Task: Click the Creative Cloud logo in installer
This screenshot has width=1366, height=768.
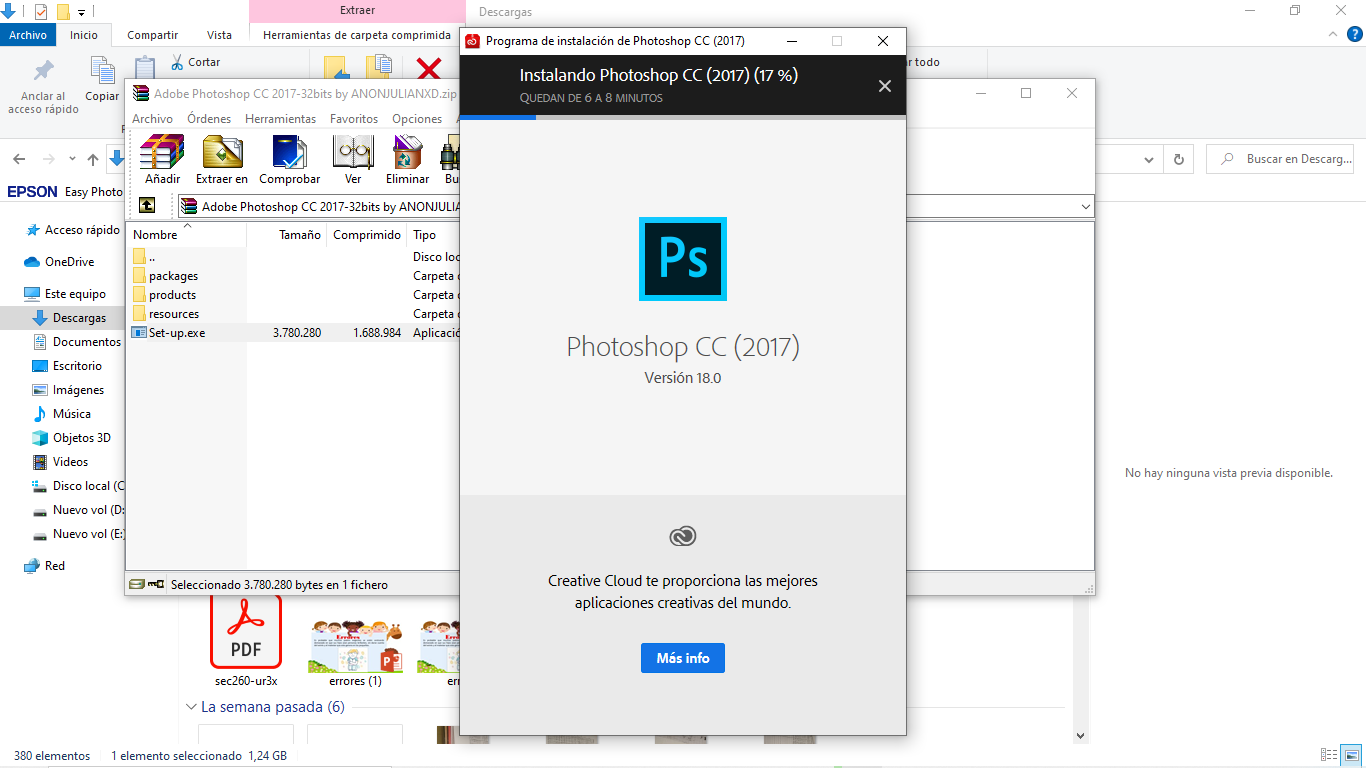Action: click(x=683, y=537)
